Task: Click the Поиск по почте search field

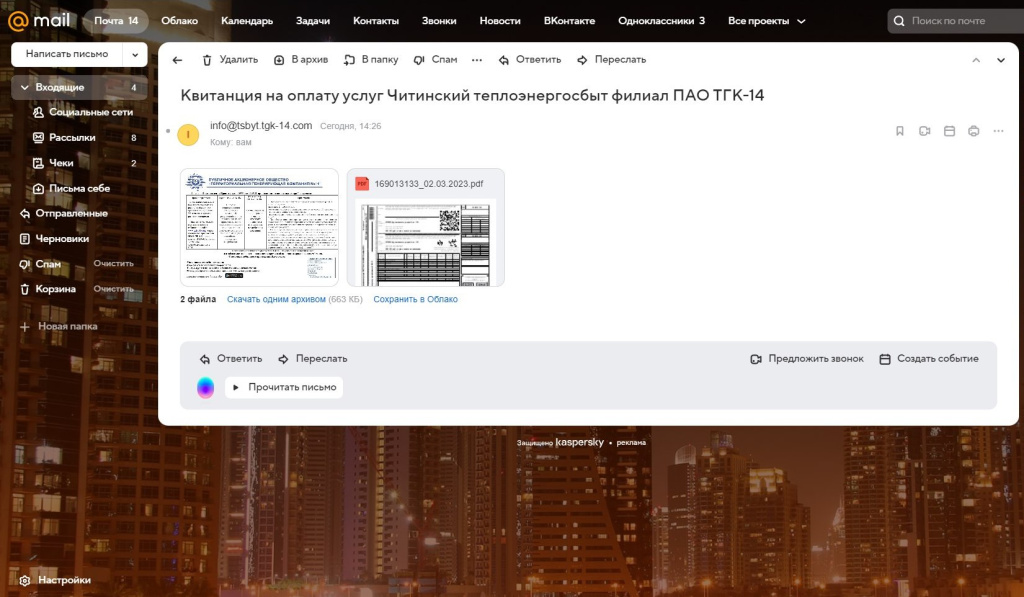Action: [955, 21]
